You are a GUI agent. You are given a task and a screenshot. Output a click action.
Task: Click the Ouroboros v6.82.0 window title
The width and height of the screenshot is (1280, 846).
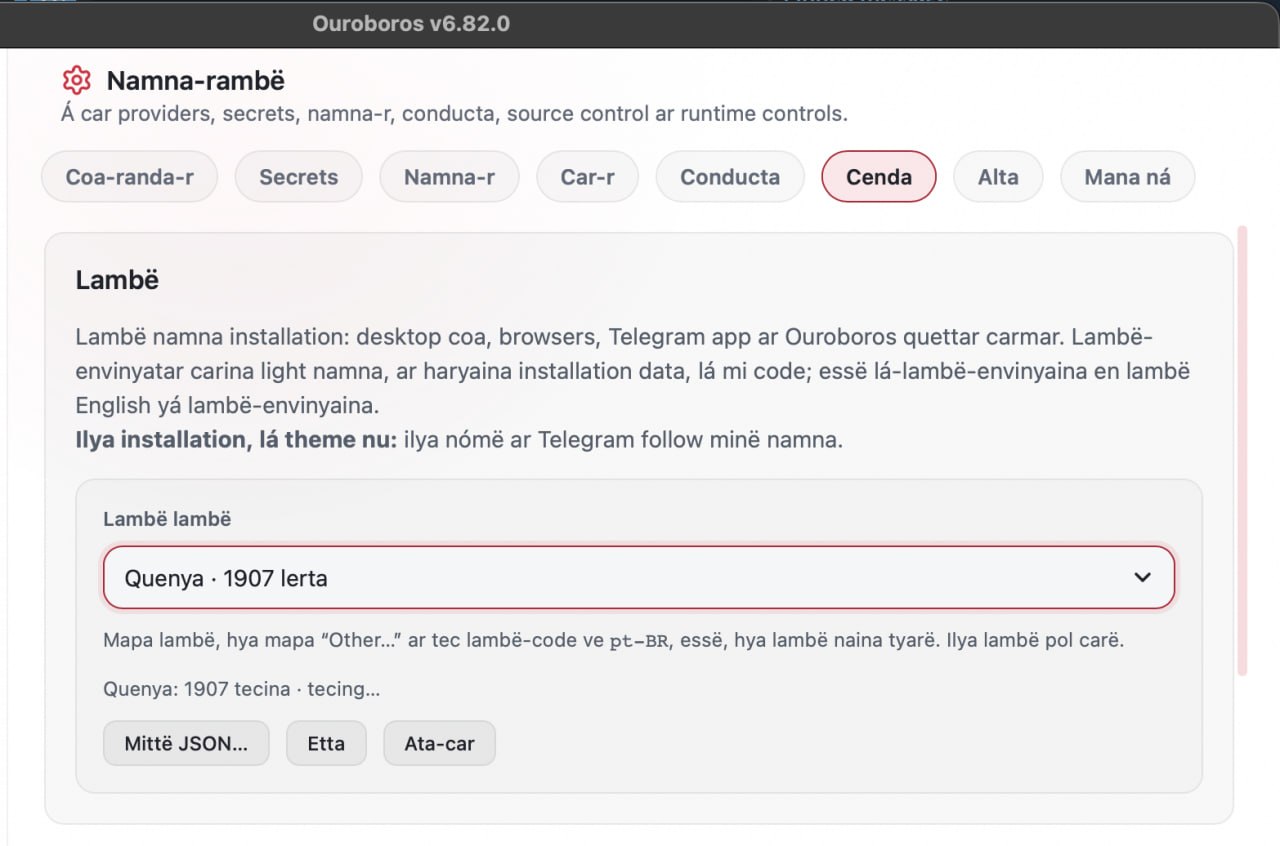(411, 23)
